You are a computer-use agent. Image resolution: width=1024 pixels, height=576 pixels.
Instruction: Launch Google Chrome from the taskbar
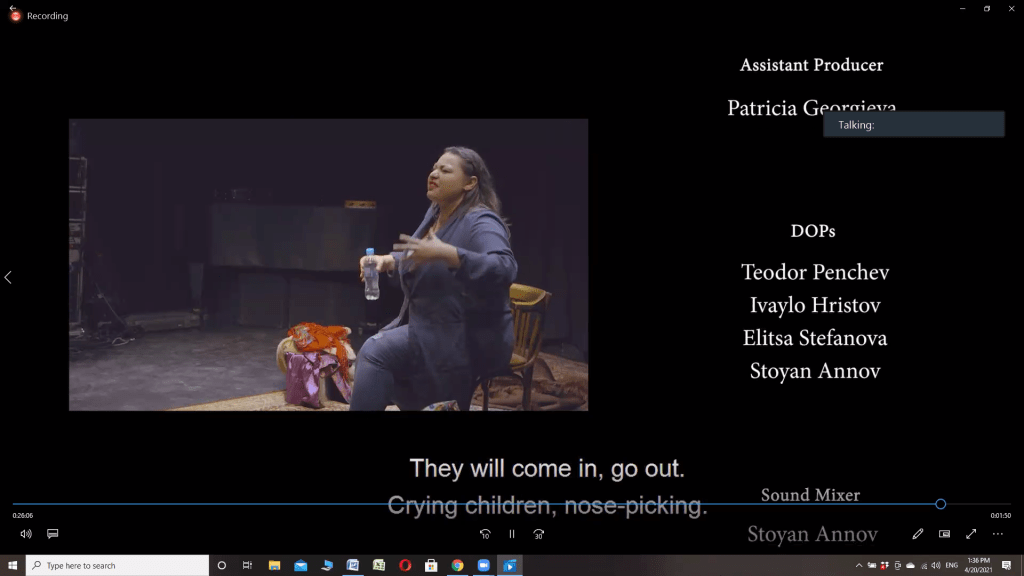click(x=457, y=565)
